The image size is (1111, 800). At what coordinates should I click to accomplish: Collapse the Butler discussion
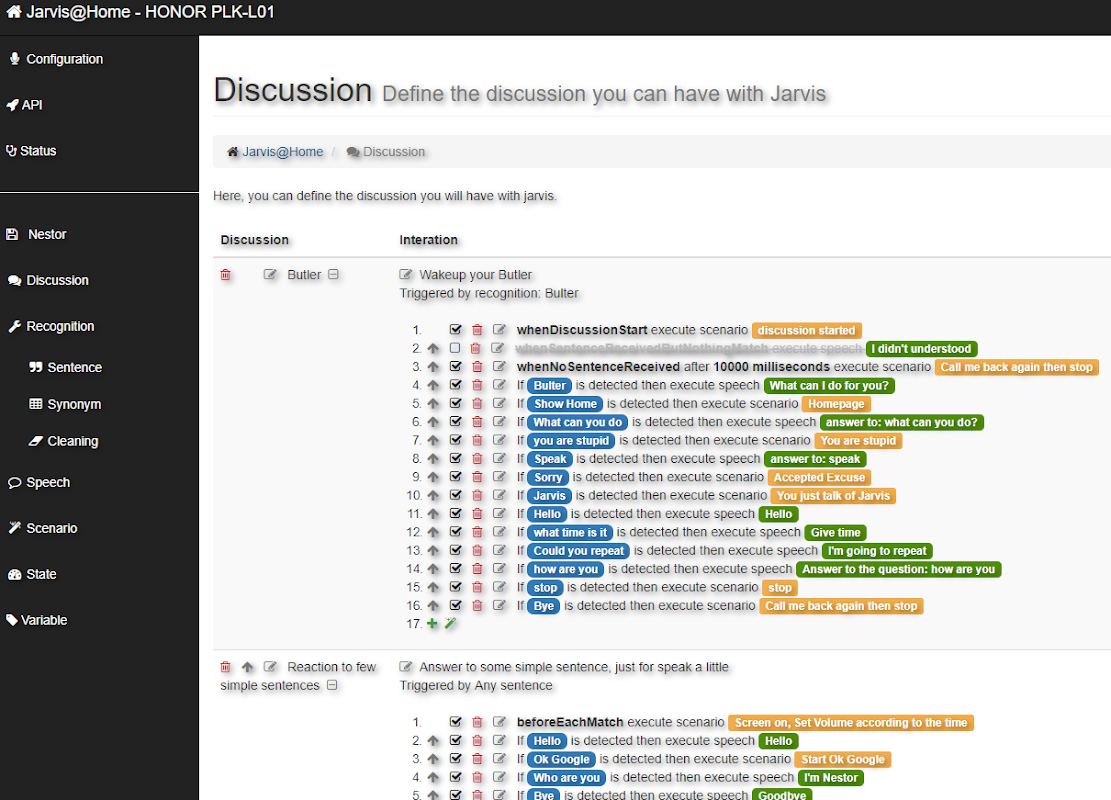[x=333, y=275]
